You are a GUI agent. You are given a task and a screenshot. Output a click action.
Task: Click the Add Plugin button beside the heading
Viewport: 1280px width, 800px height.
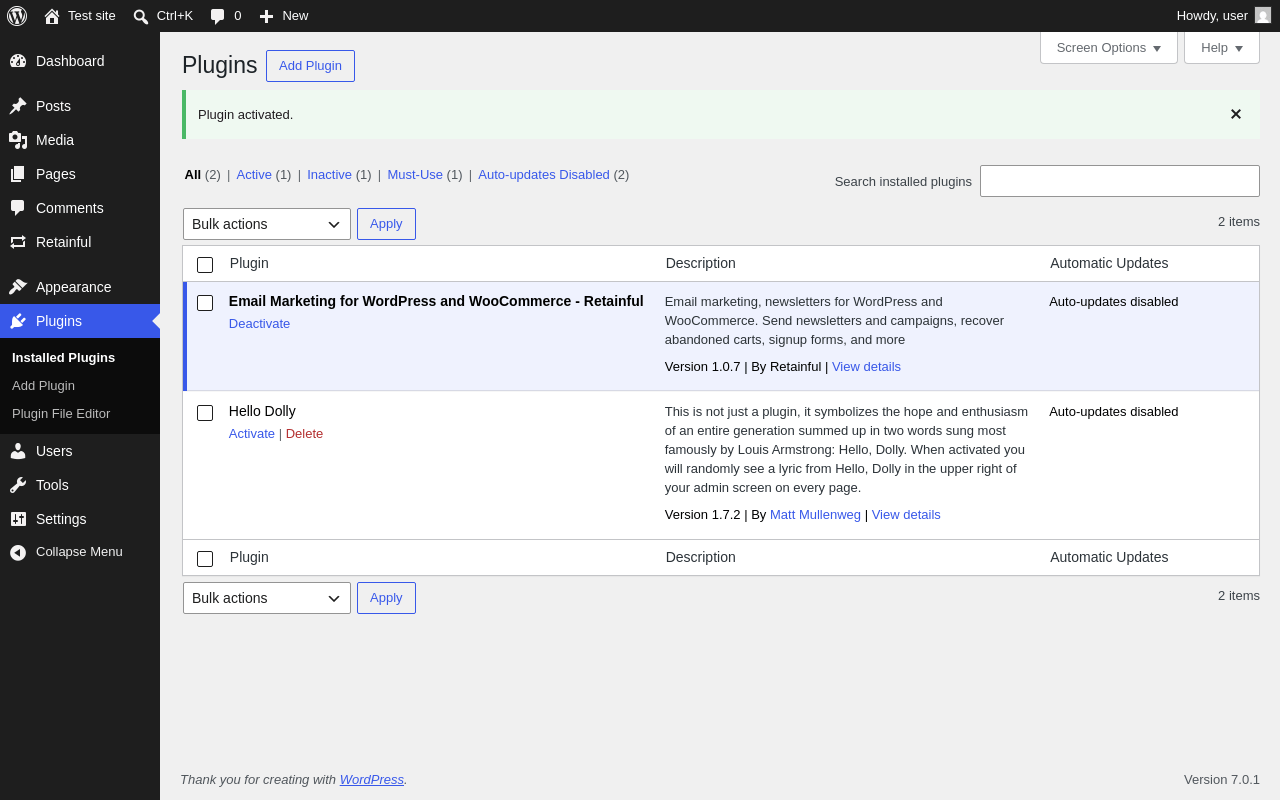[x=310, y=66]
